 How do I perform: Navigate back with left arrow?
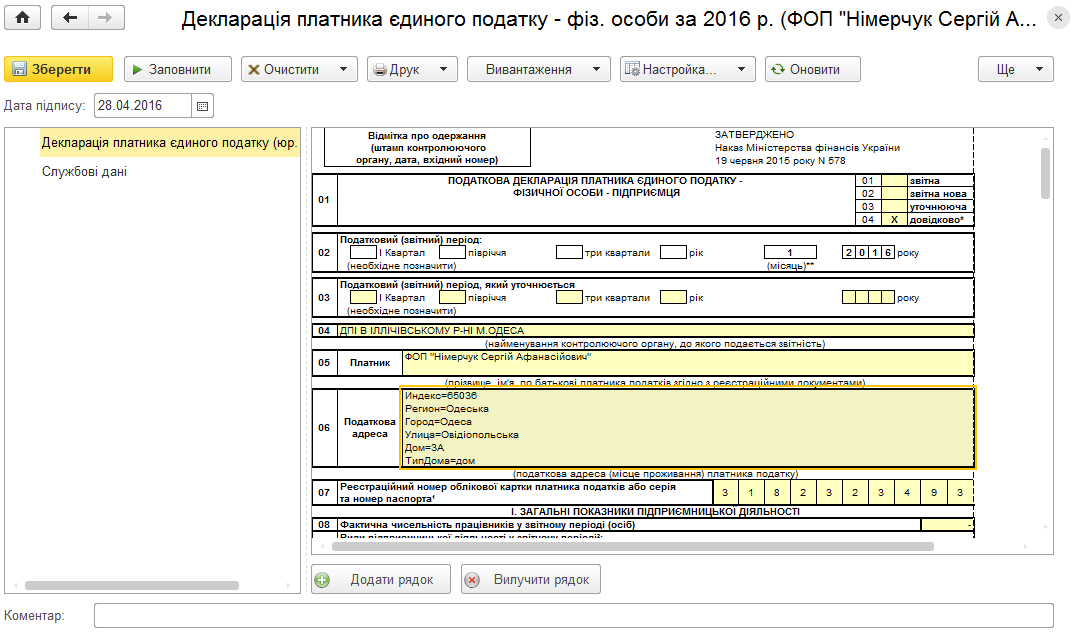70,18
